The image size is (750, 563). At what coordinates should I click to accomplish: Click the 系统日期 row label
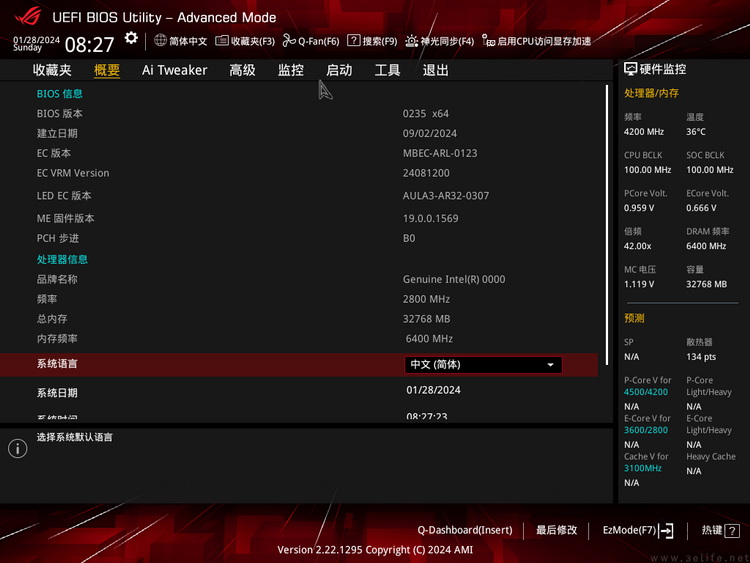(x=57, y=393)
